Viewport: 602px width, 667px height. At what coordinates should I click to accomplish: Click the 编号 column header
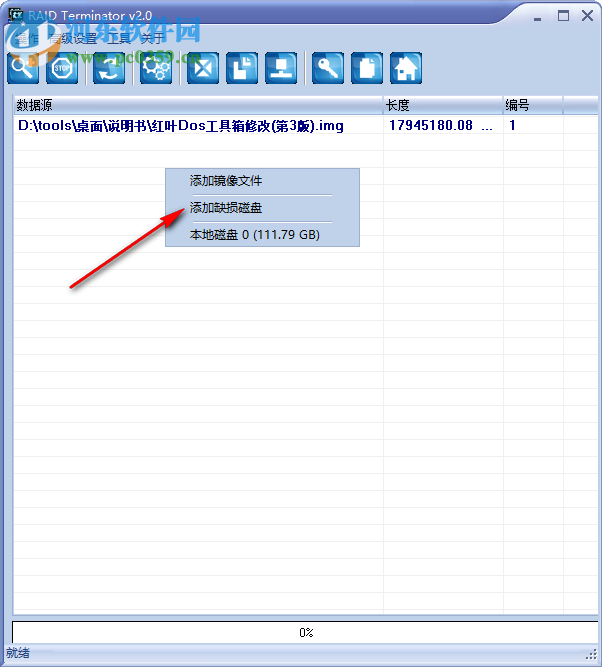click(533, 105)
